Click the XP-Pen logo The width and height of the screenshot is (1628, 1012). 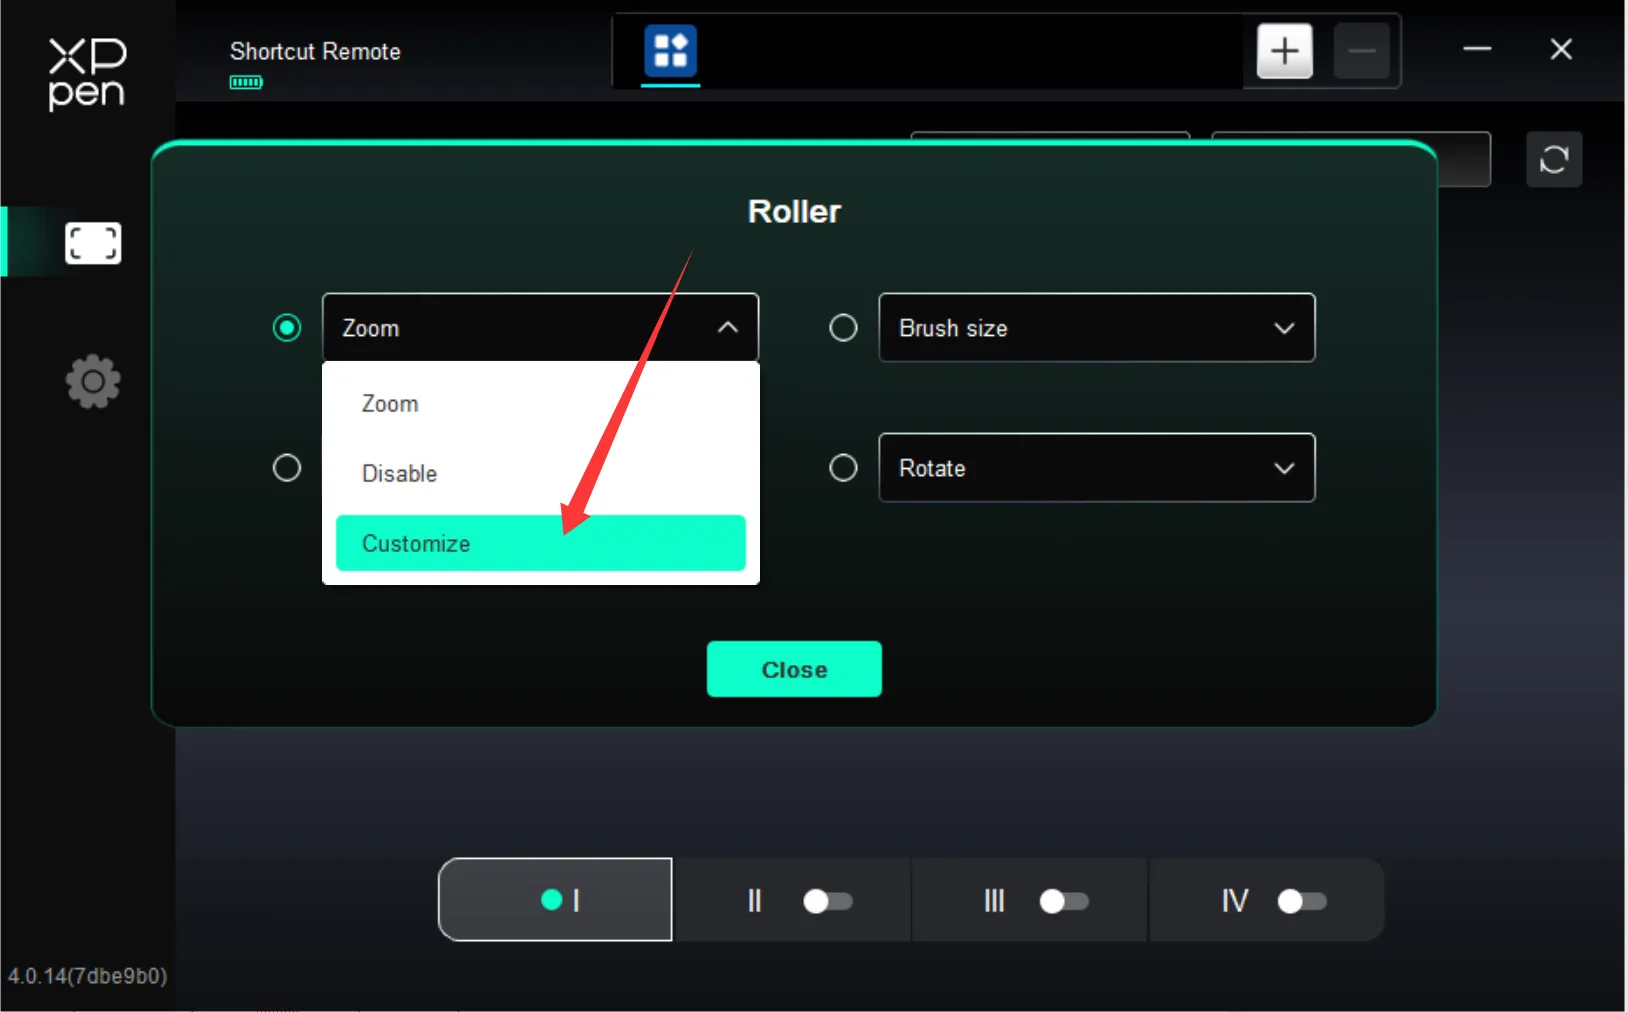coord(87,73)
